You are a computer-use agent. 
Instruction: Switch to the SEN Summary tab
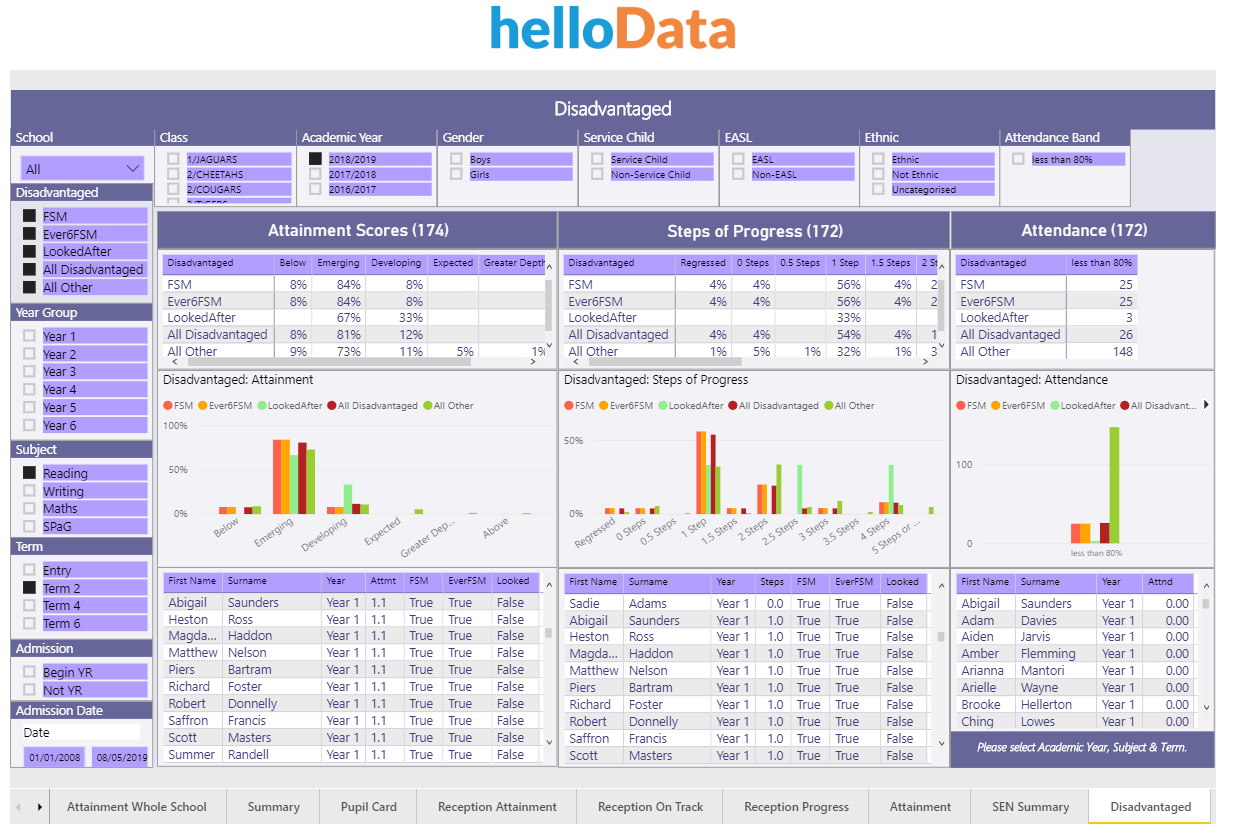coord(1031,806)
